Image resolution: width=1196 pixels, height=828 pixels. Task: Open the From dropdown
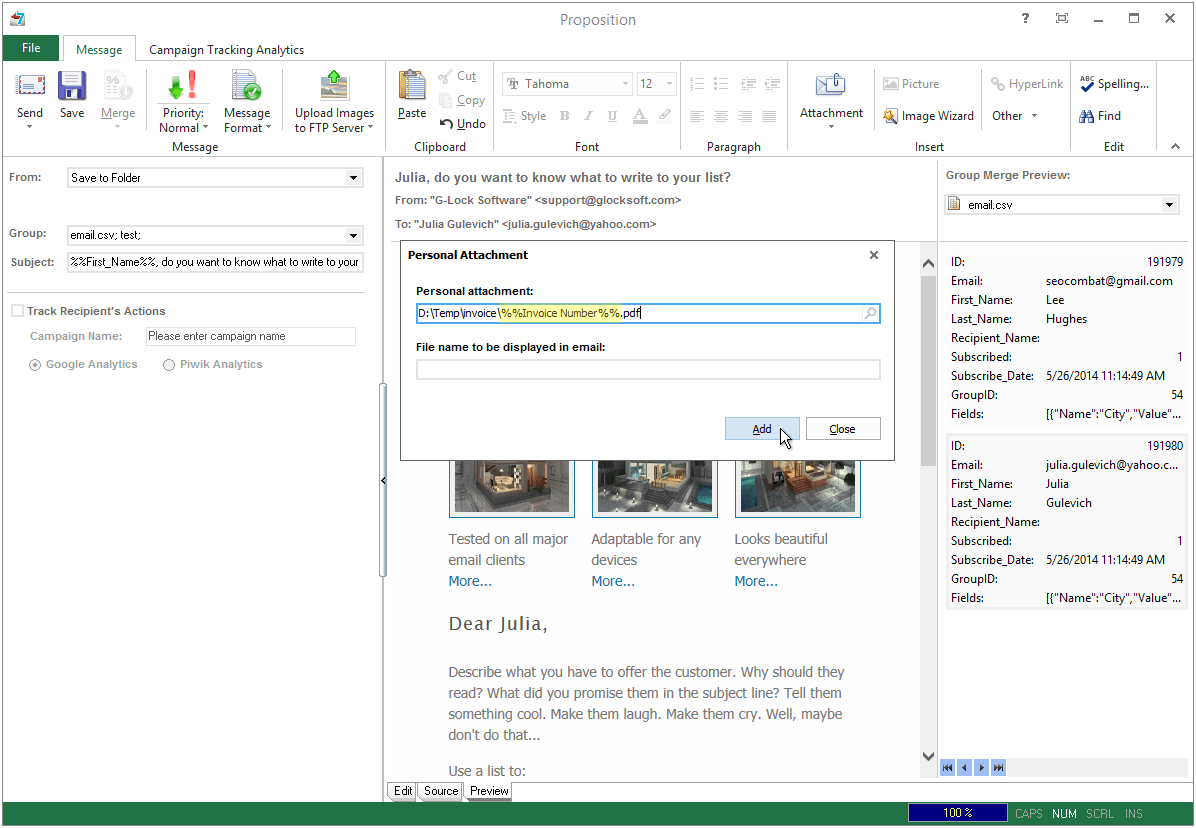coord(353,178)
